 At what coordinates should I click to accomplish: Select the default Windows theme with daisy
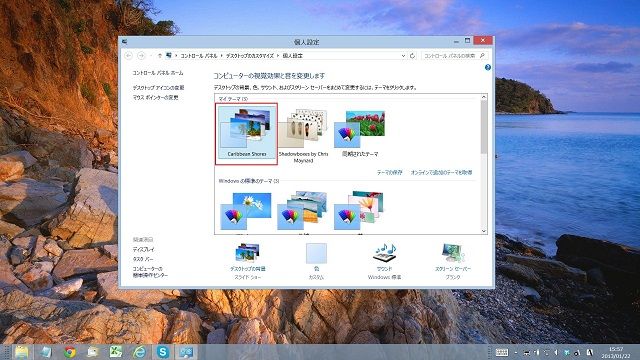point(246,211)
